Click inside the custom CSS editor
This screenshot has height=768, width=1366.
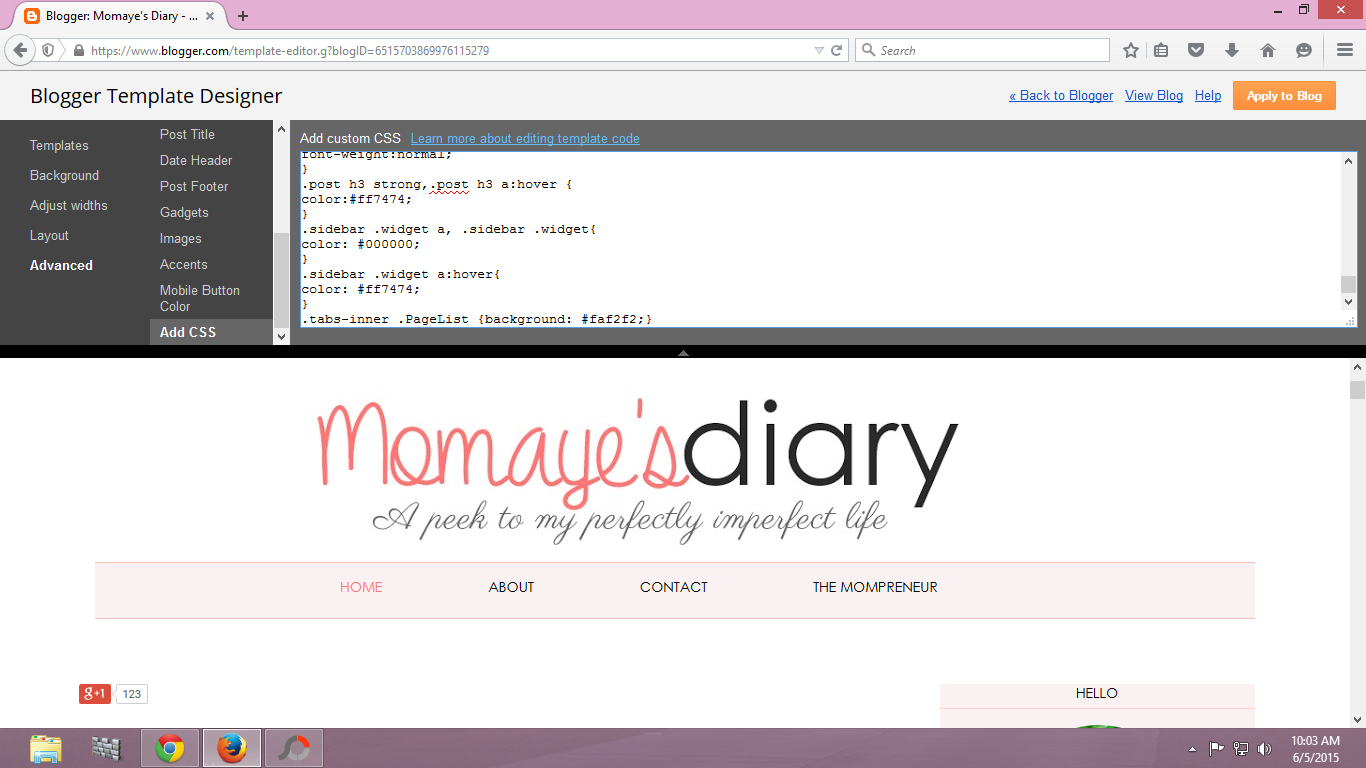[x=700, y=240]
